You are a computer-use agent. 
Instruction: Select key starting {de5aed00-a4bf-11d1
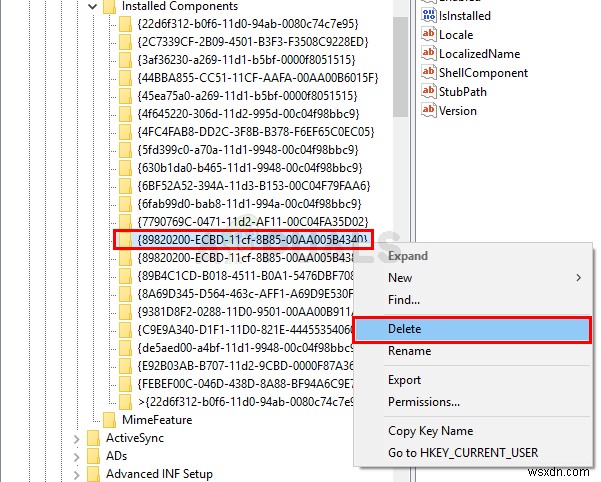245,348
